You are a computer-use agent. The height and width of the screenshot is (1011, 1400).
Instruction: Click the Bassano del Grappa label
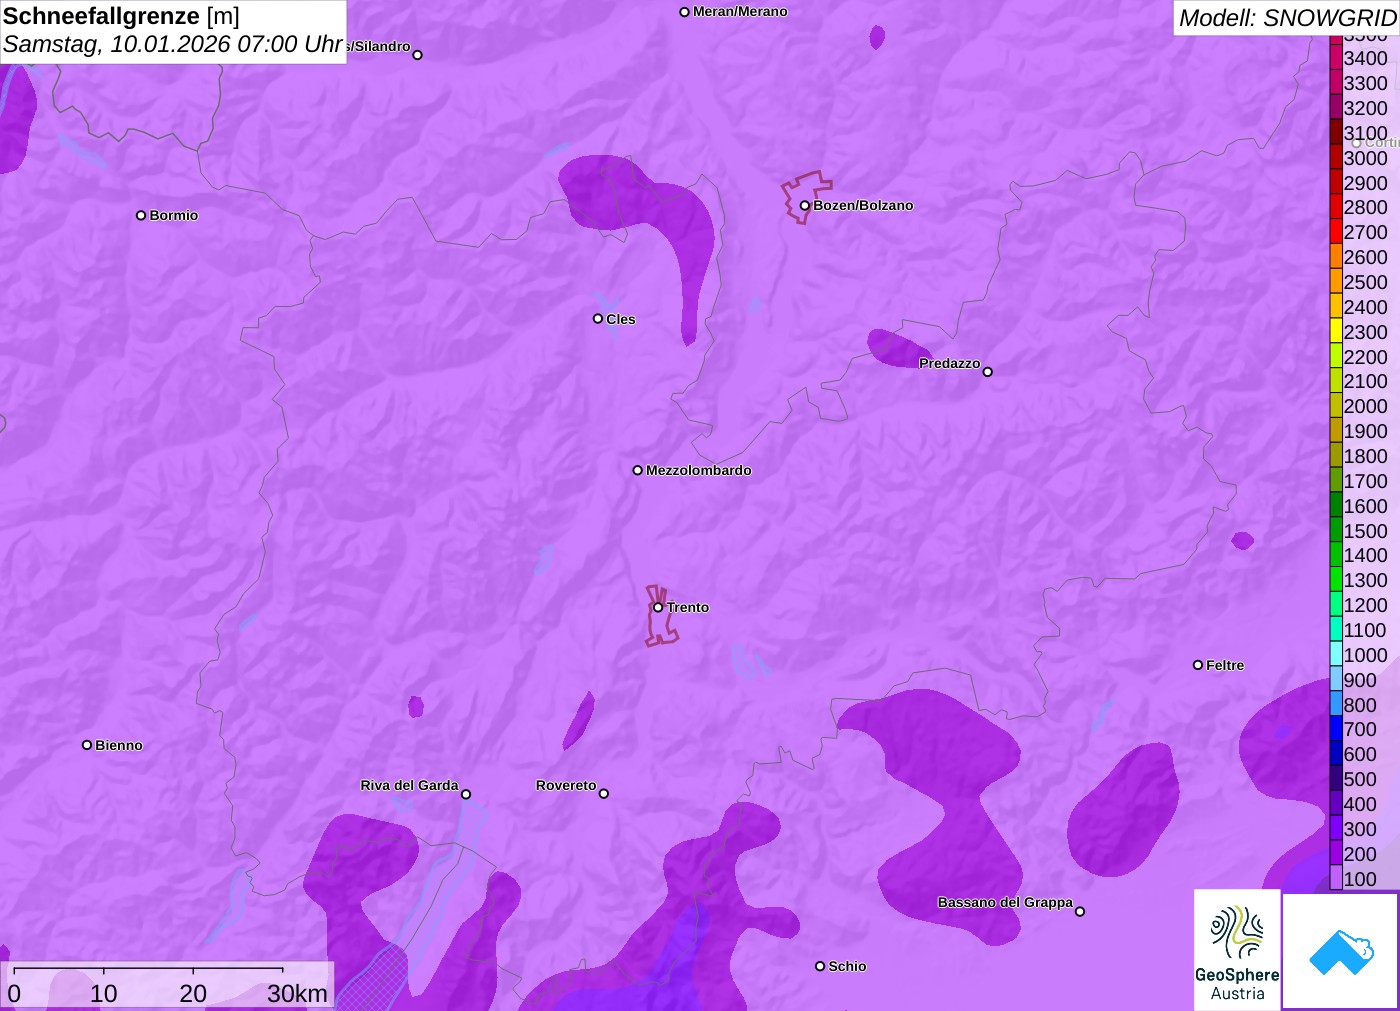[1005, 902]
